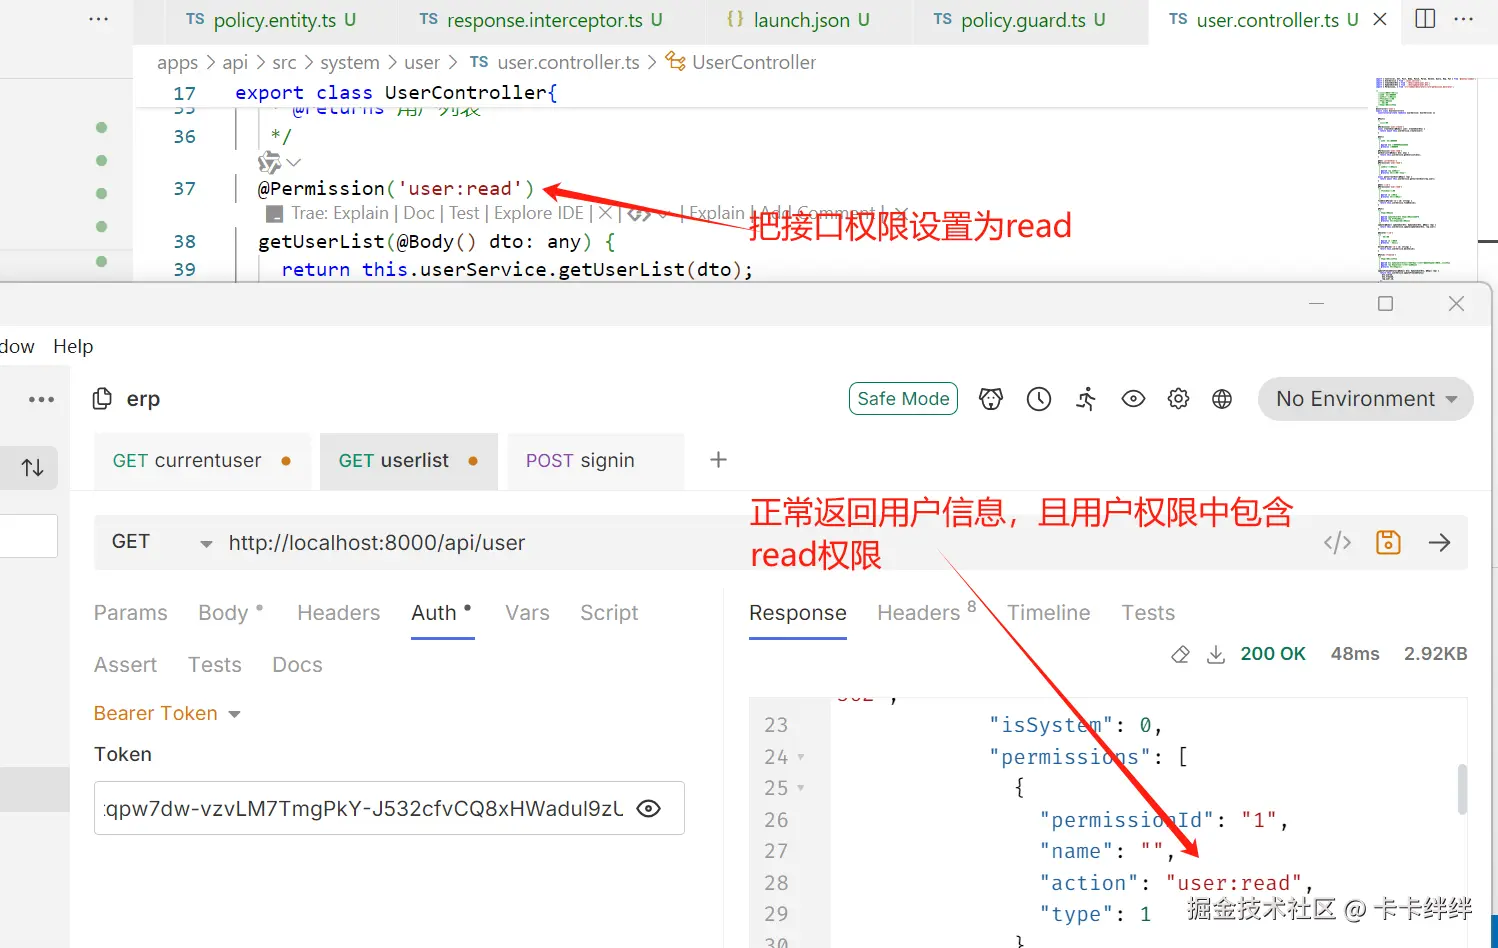
Task: Open the No Environment dropdown
Action: [1366, 399]
